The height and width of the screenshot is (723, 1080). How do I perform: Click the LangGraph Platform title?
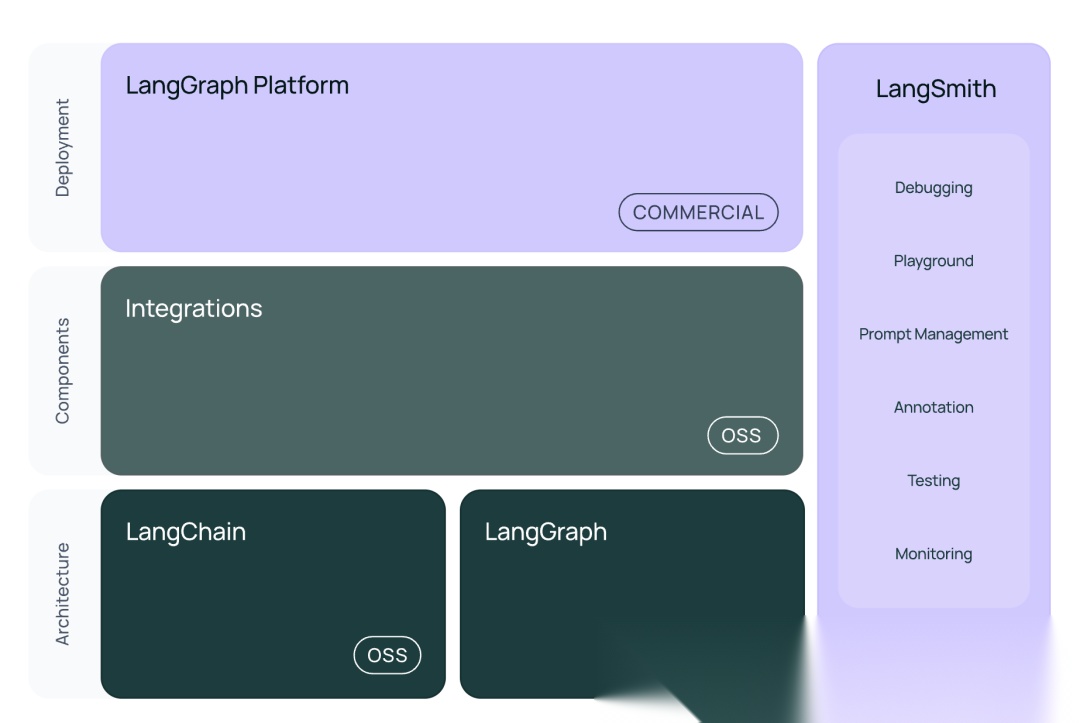point(237,86)
